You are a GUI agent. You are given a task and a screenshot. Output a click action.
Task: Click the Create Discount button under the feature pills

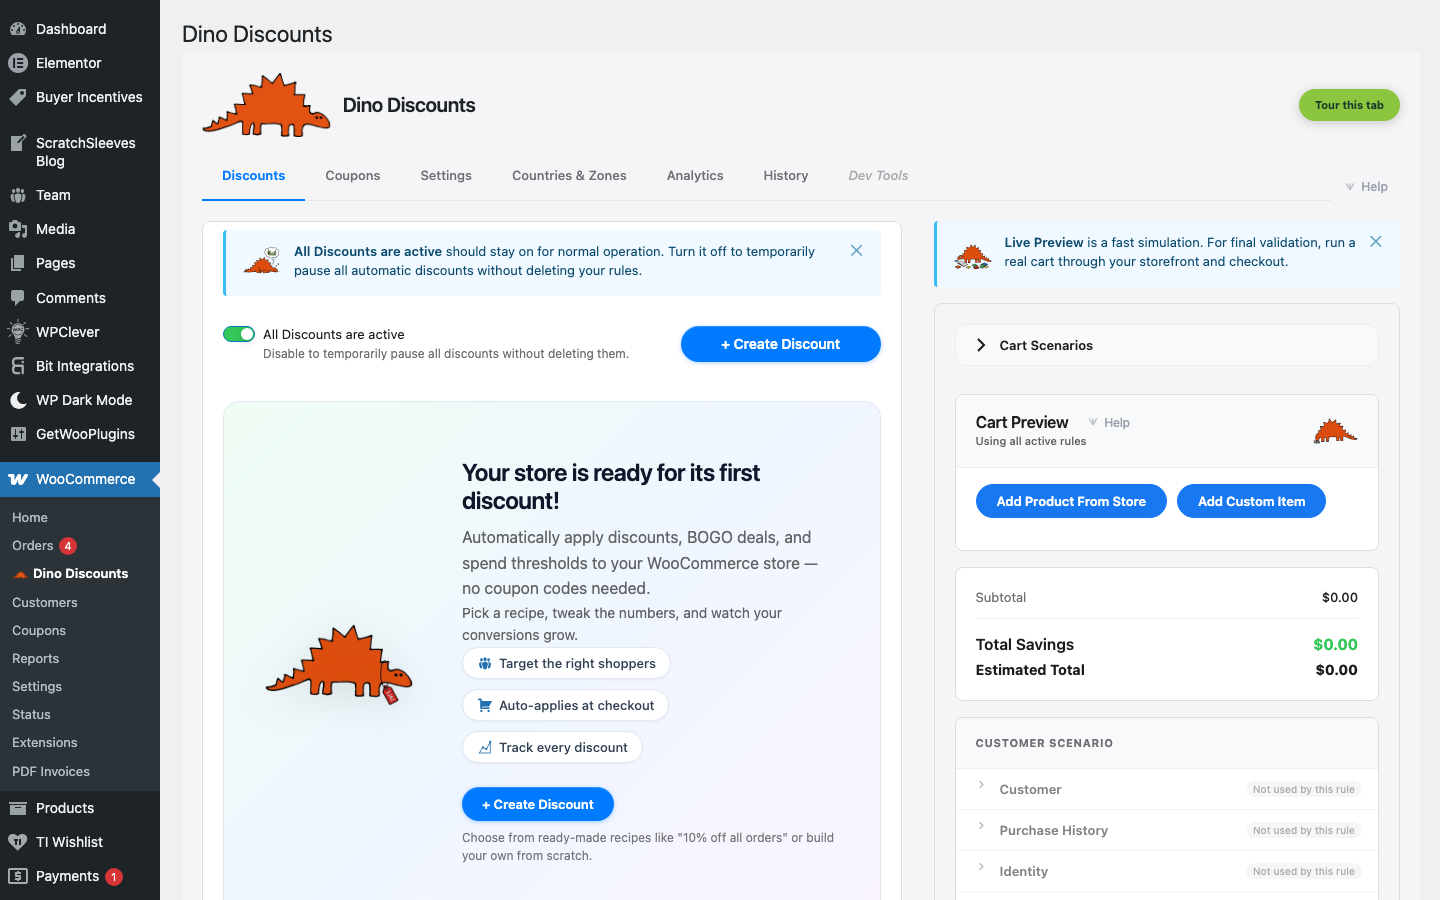click(538, 804)
